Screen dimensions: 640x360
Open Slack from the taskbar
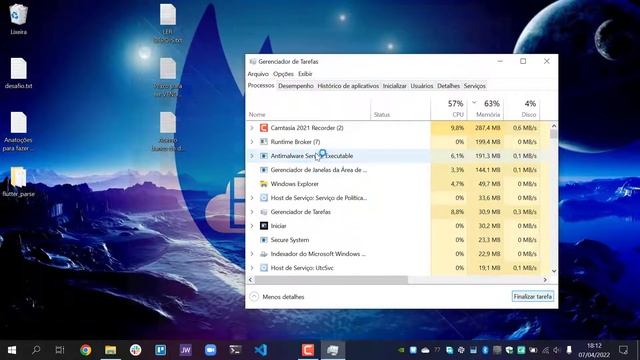tap(136, 350)
